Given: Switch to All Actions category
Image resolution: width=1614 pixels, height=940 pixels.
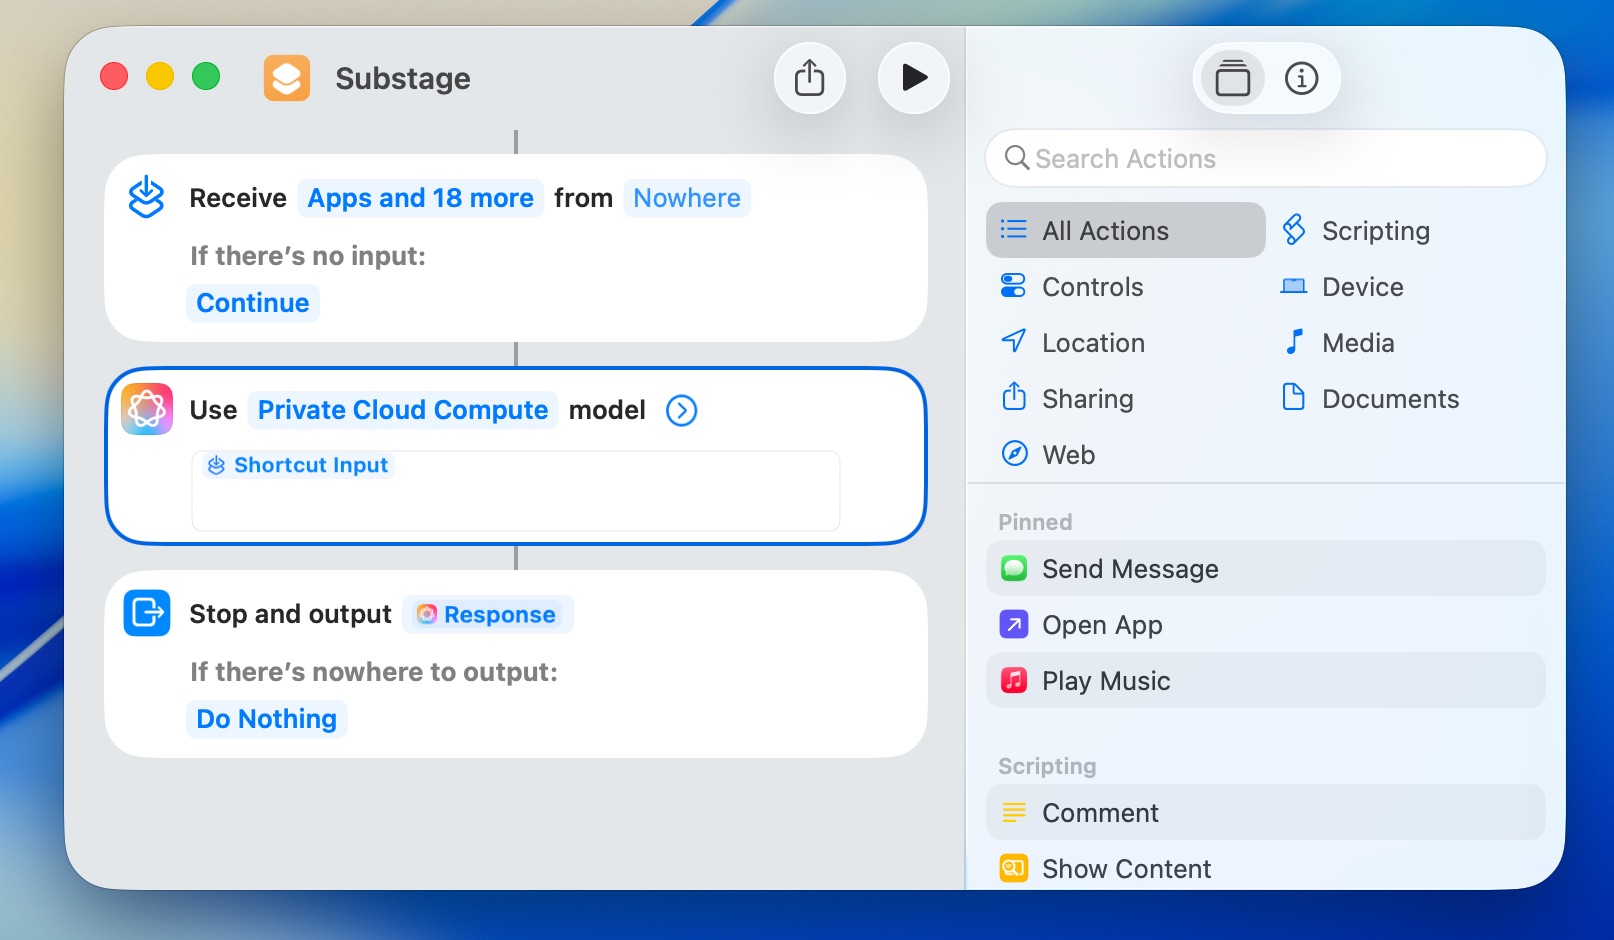Looking at the screenshot, I should tap(1104, 230).
